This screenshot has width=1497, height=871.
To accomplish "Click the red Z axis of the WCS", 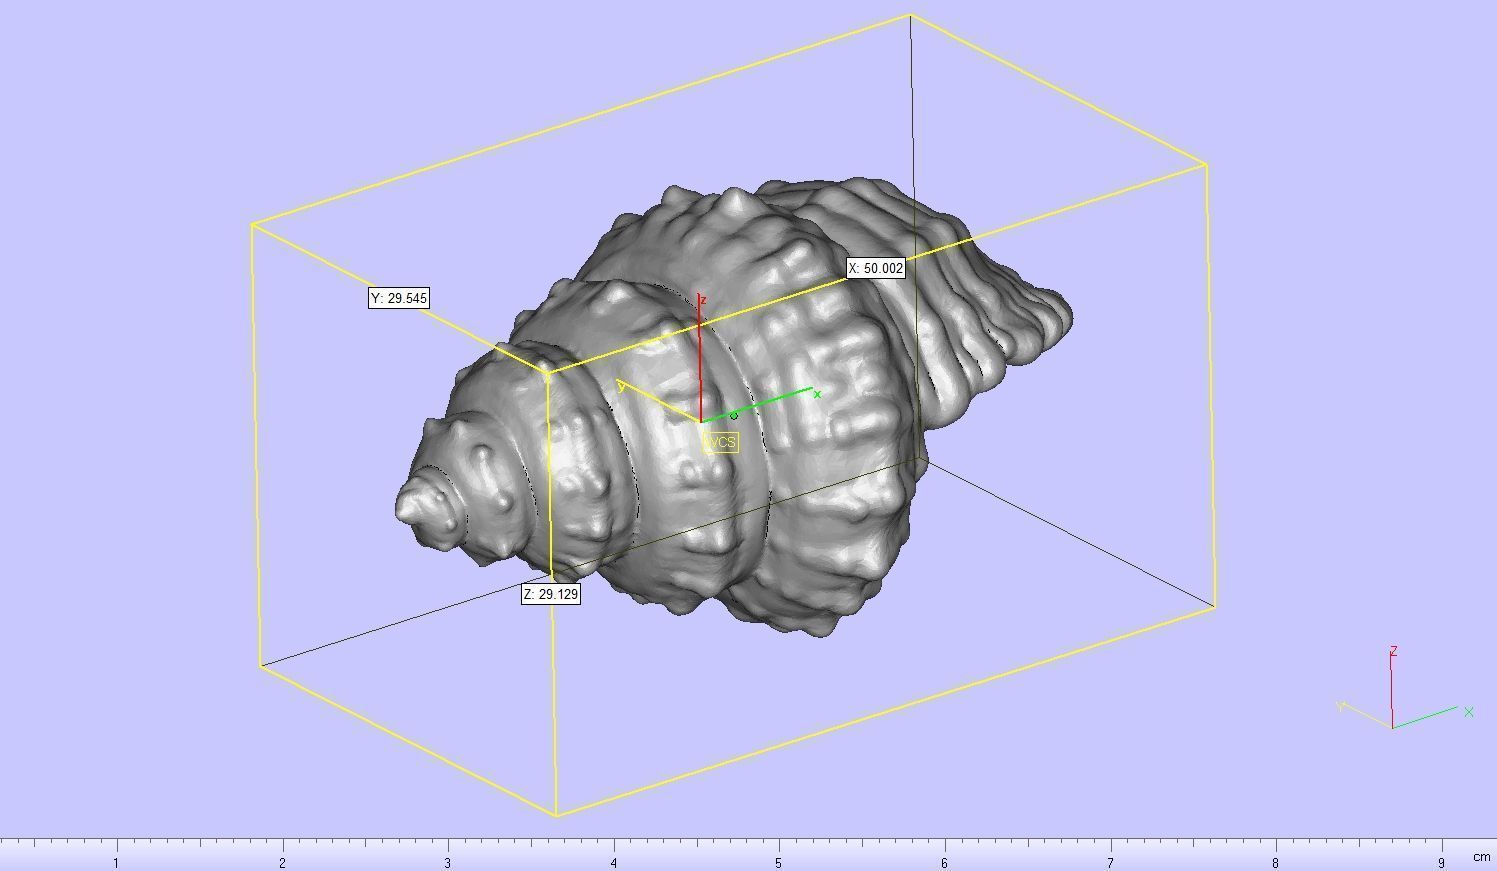I will 700,360.
